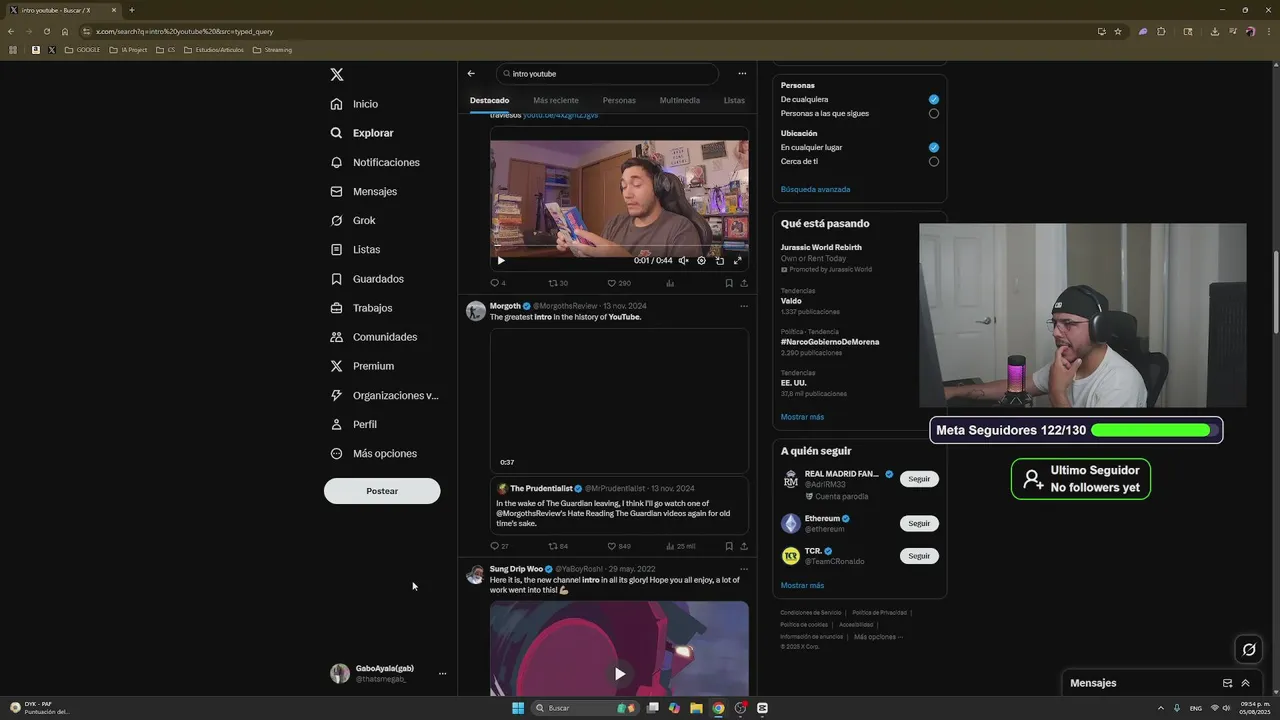
Task: Mute the first video's volume icon
Action: (x=683, y=260)
